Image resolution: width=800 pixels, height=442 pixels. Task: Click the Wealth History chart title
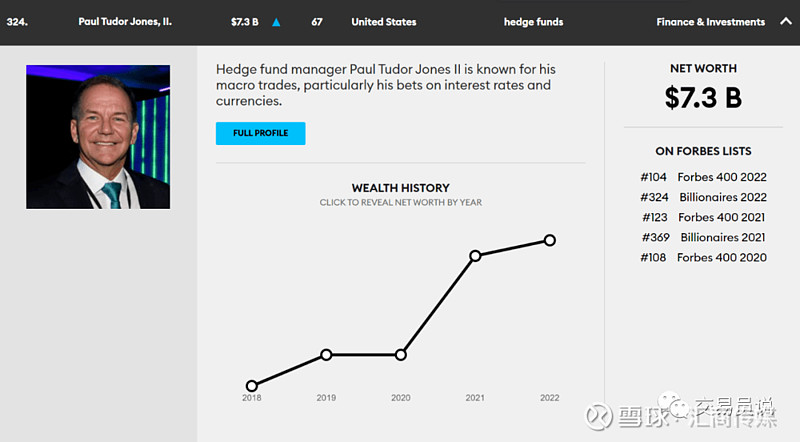click(x=400, y=188)
